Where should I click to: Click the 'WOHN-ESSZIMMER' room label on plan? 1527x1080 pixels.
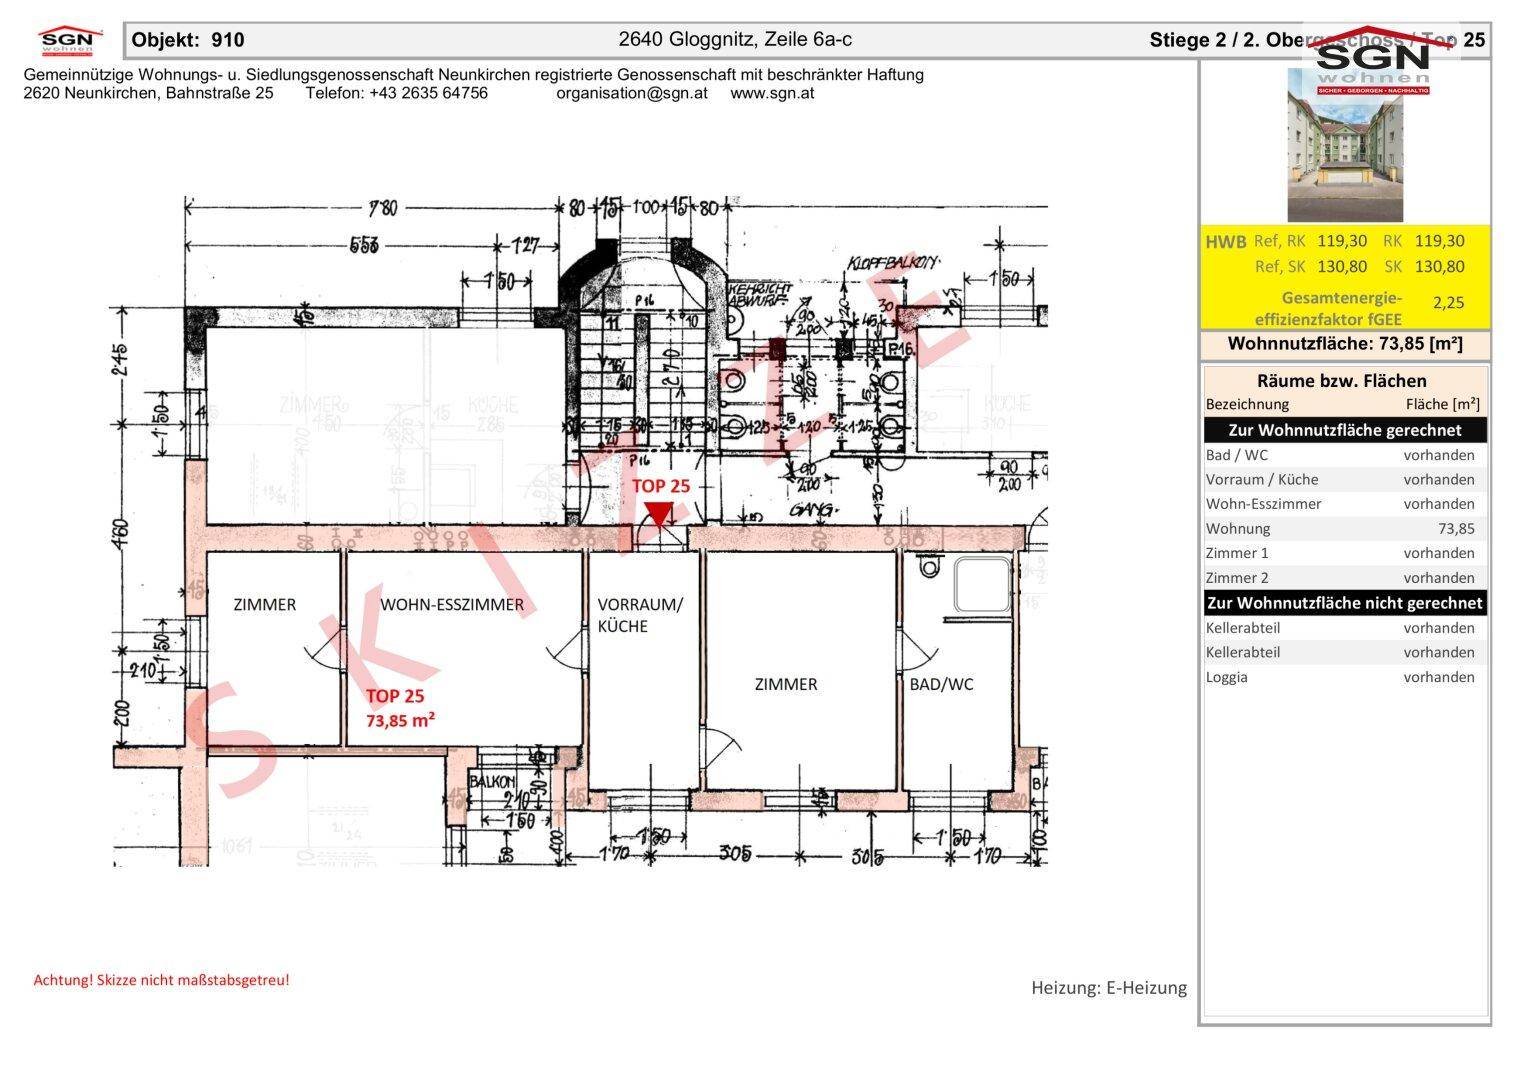click(x=452, y=605)
